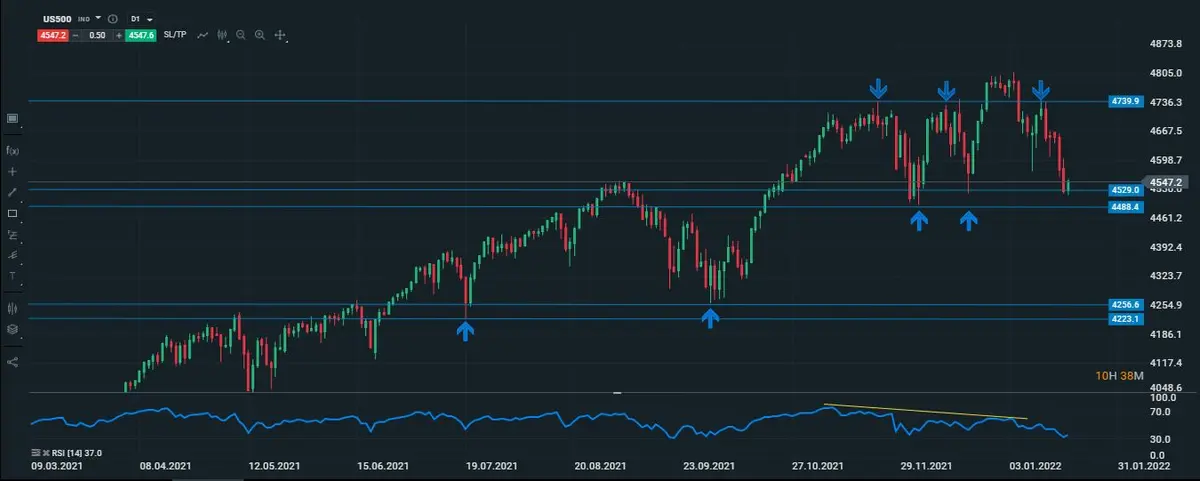Select the rectangle shape drawing tool

(12, 213)
